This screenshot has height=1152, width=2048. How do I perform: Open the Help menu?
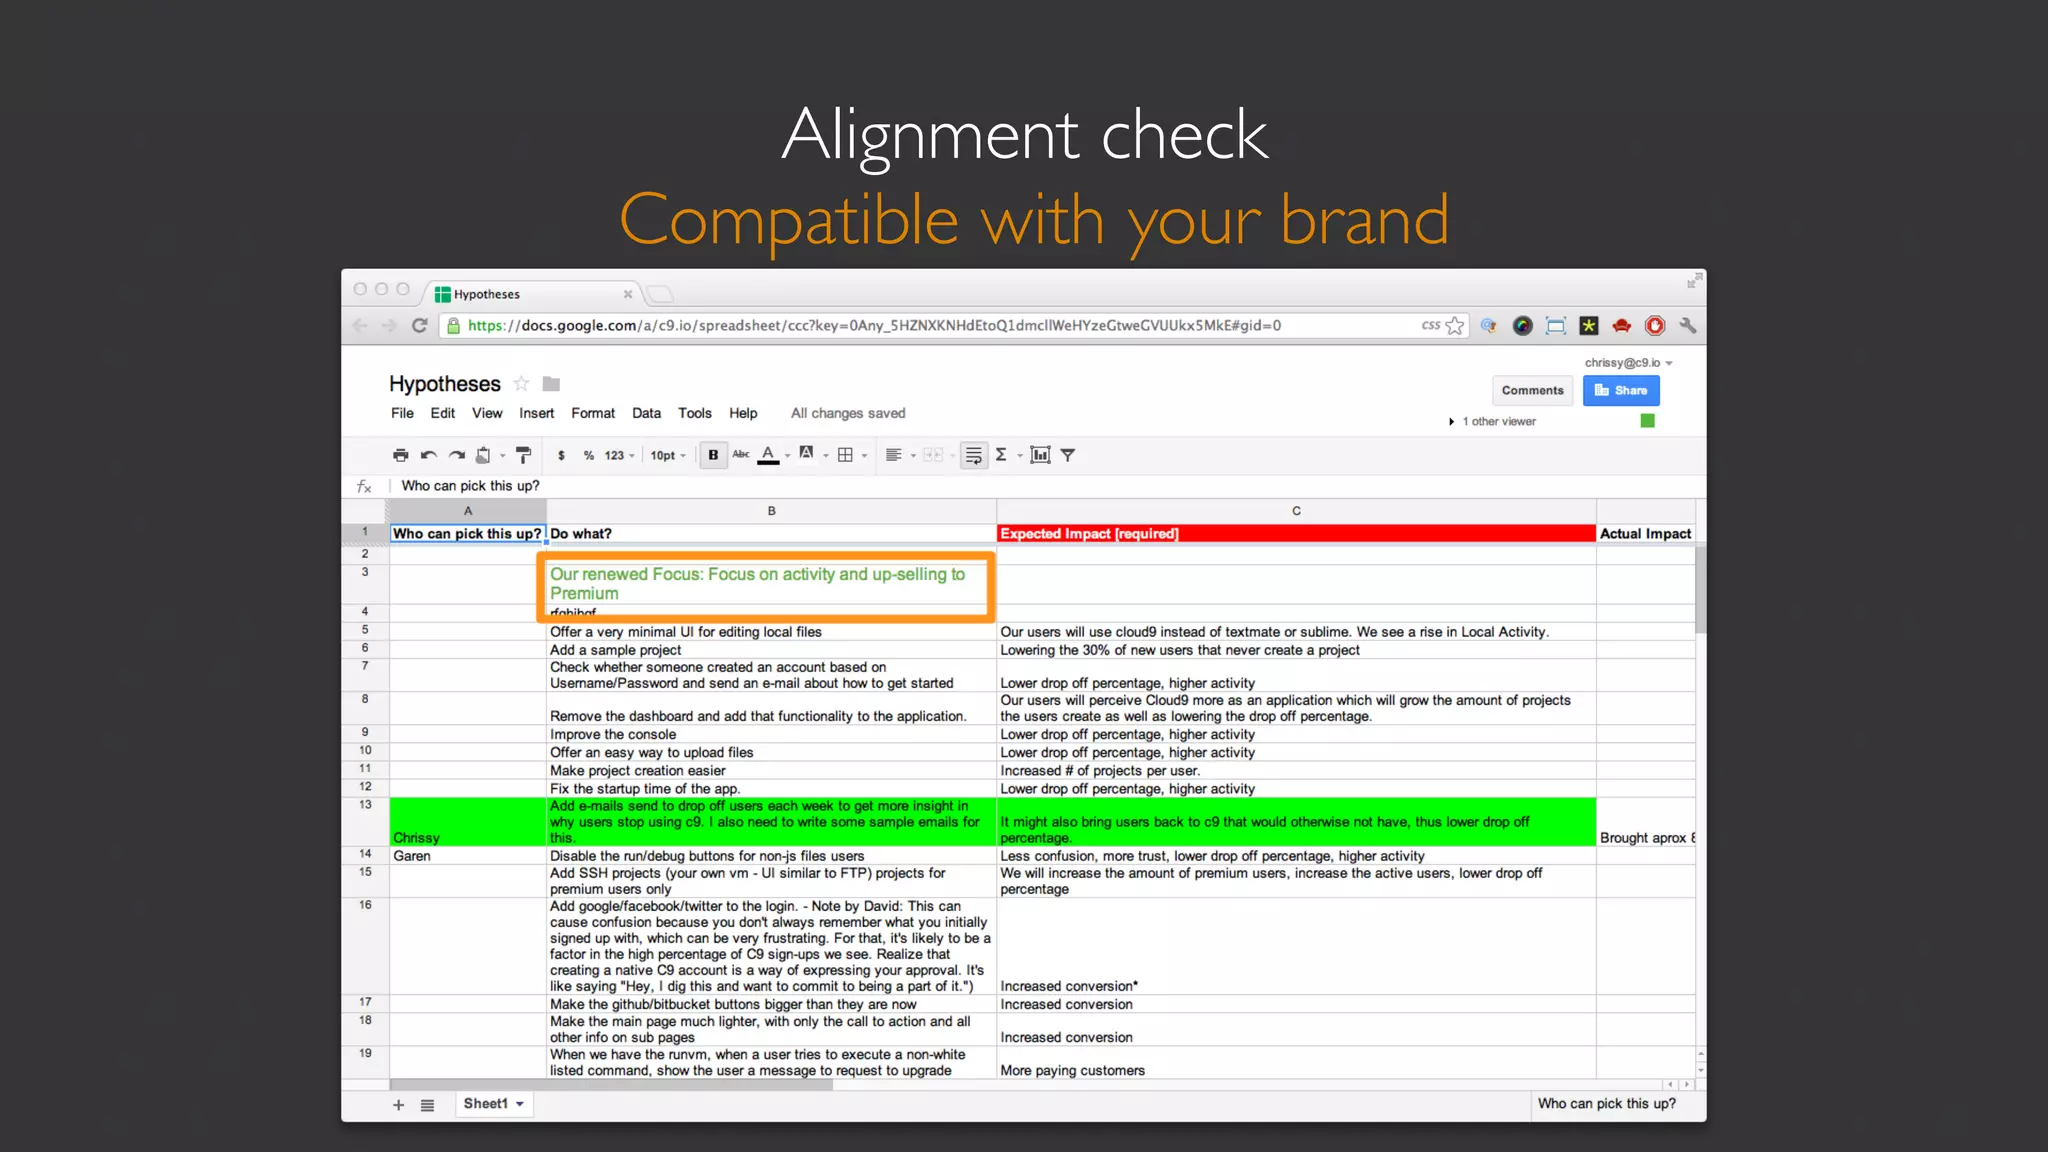pyautogui.click(x=743, y=413)
